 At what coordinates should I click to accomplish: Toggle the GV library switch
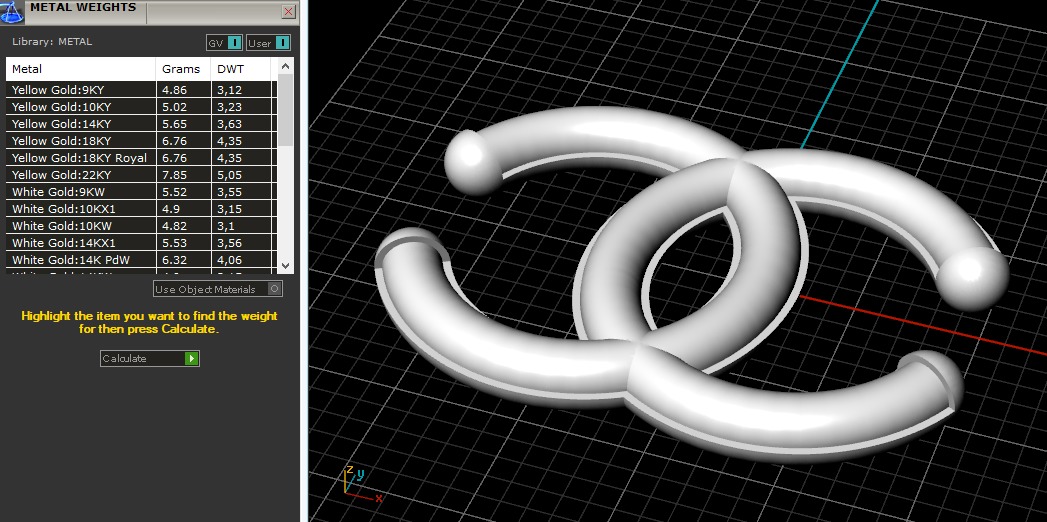(224, 43)
